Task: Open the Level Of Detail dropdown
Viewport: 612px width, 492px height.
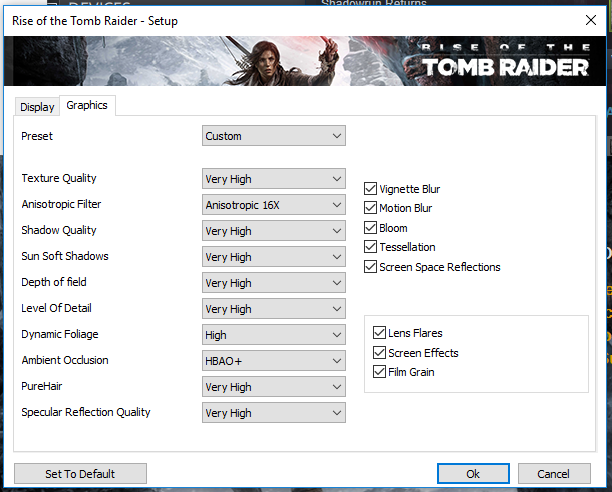Action: [273, 309]
